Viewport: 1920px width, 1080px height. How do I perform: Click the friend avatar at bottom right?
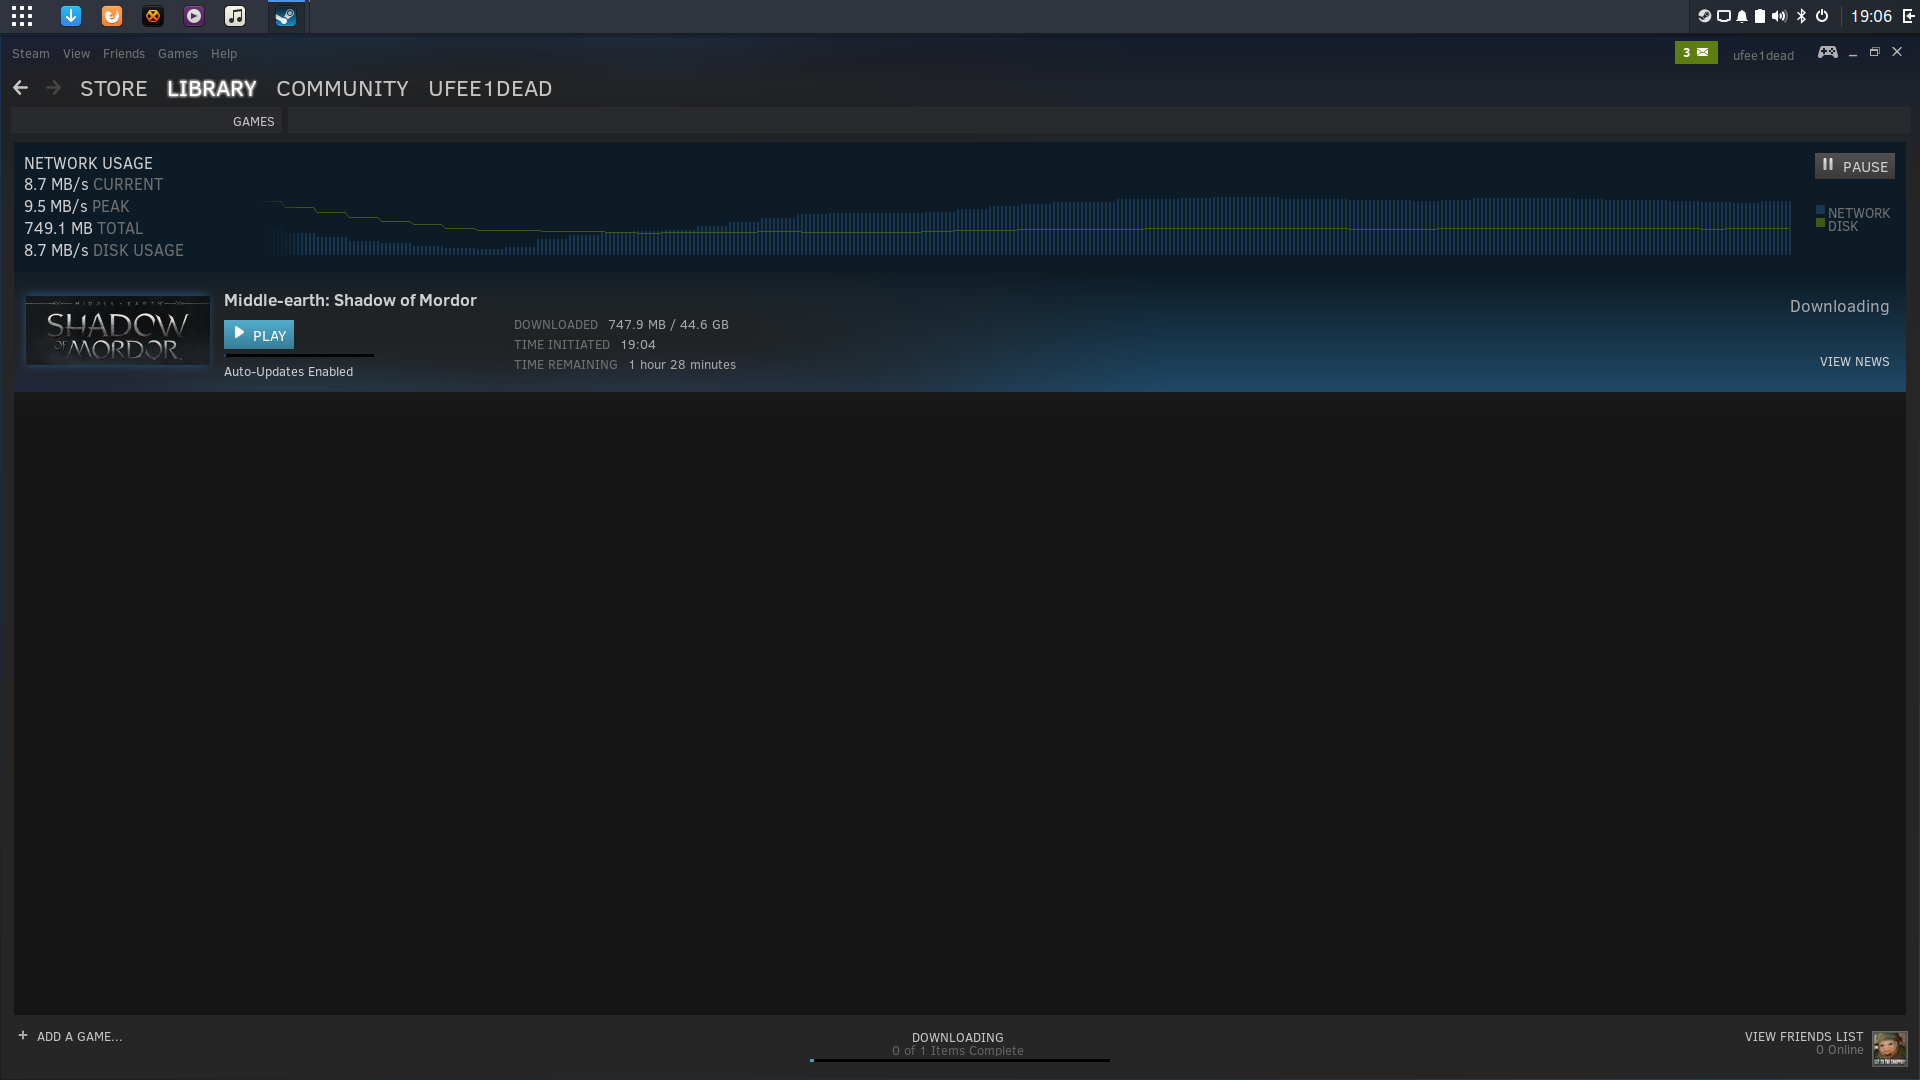tap(1889, 1048)
